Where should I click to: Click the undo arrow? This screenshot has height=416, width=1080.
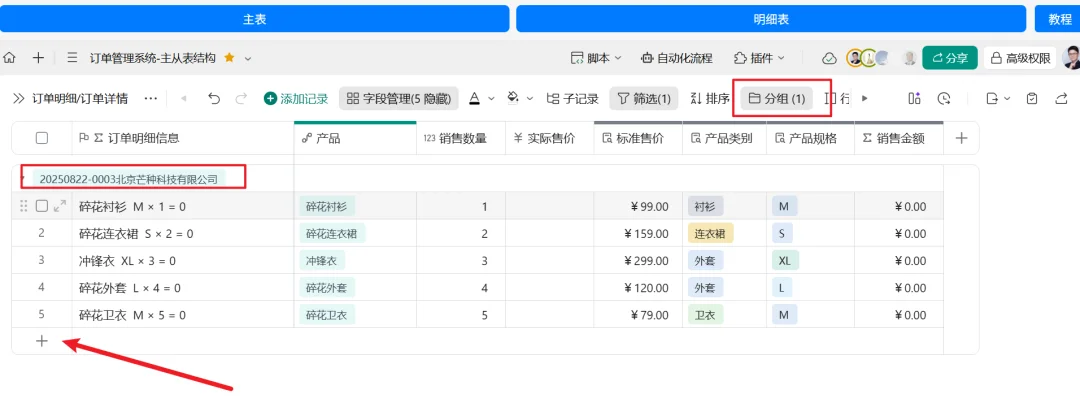coord(214,98)
